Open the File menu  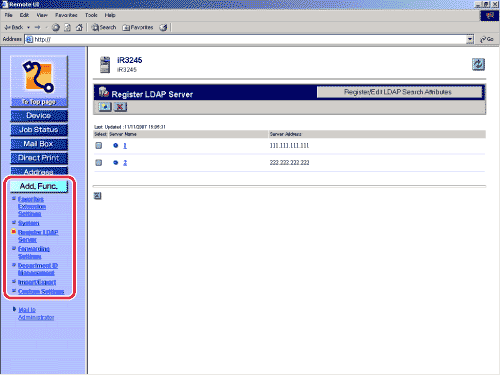click(8, 15)
